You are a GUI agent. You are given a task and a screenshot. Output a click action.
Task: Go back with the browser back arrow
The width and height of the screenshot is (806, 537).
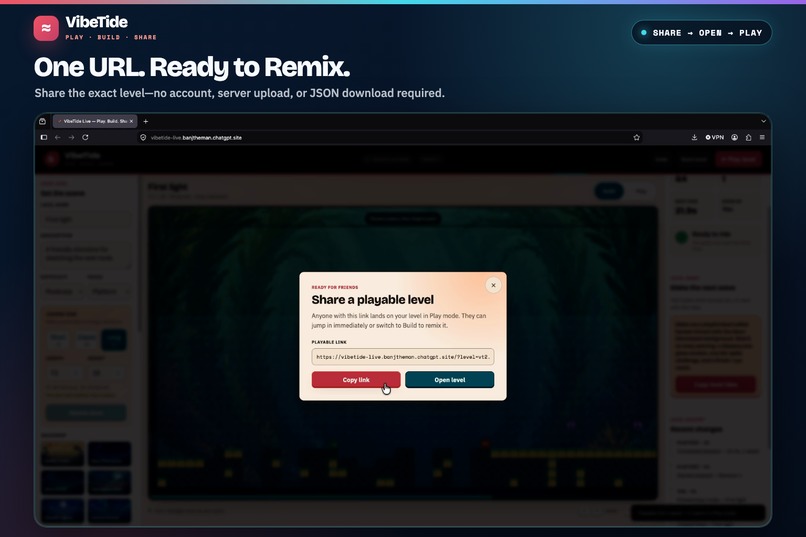coord(58,137)
